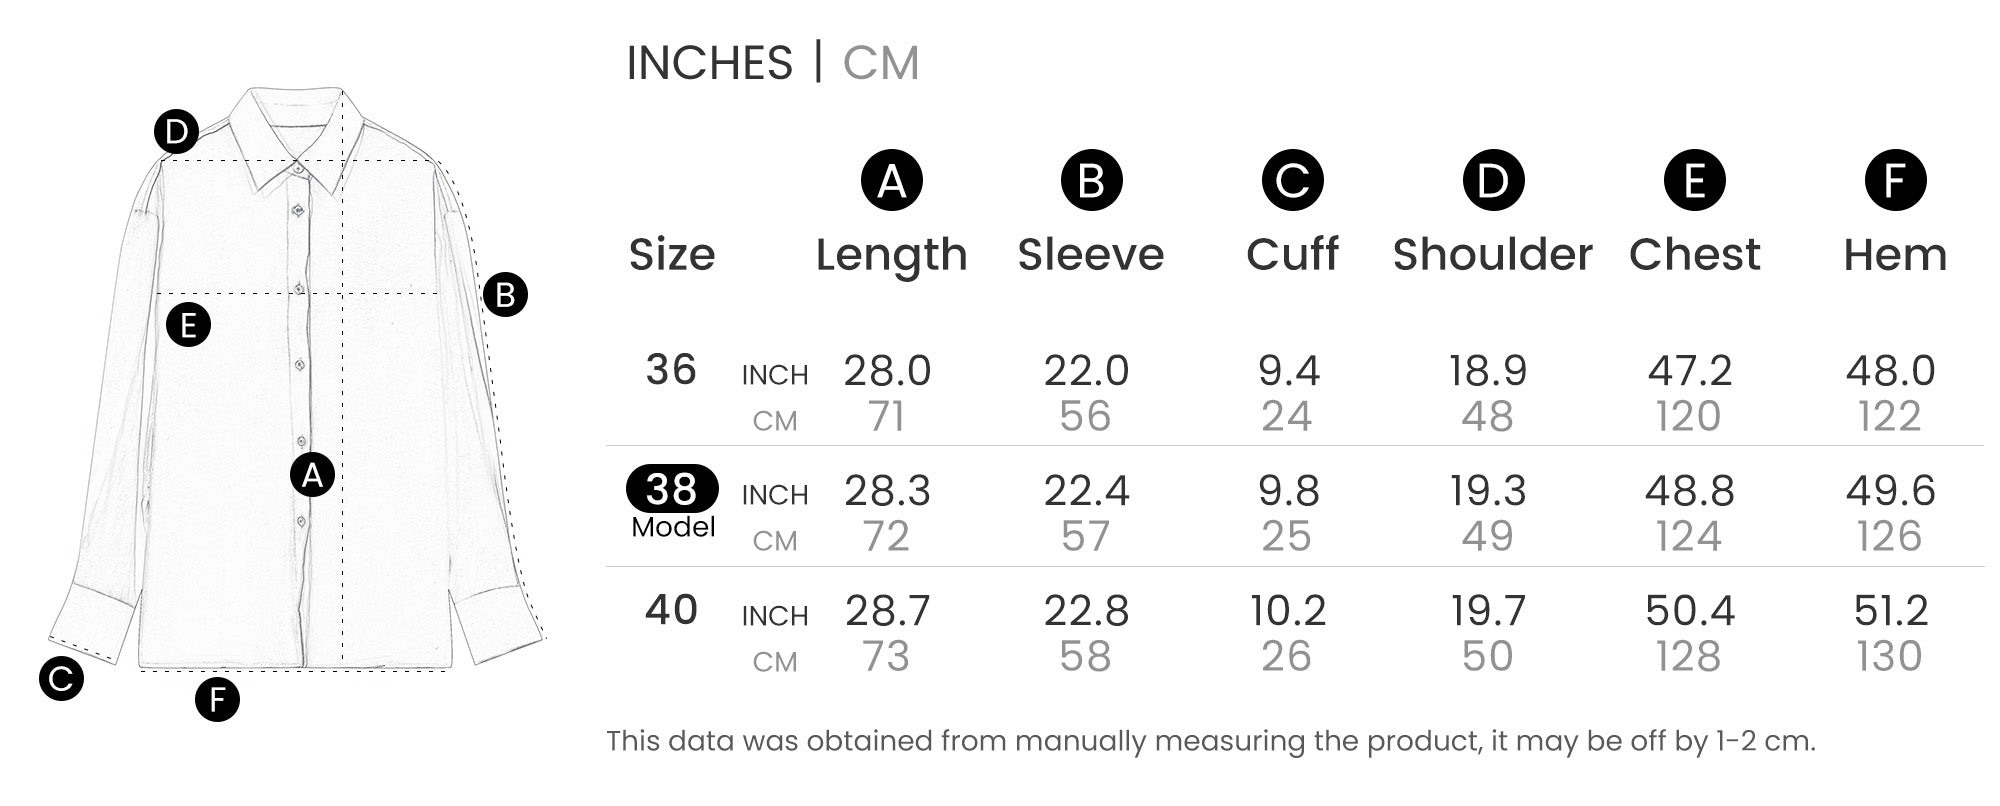Click the C marker near the shirt cuff
This screenshot has width=2000, height=806.
tap(61, 679)
